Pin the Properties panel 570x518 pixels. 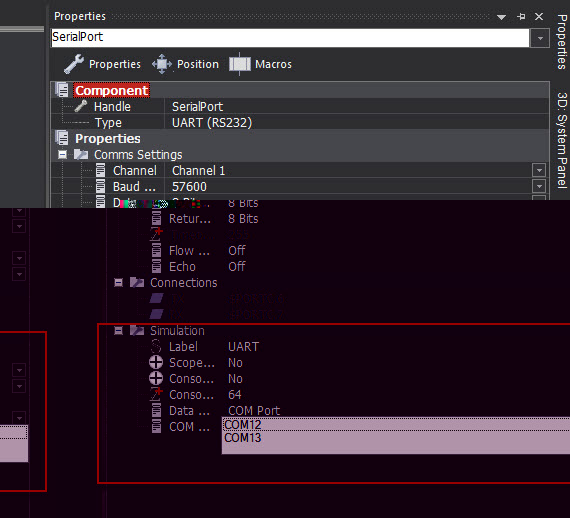(521, 16)
